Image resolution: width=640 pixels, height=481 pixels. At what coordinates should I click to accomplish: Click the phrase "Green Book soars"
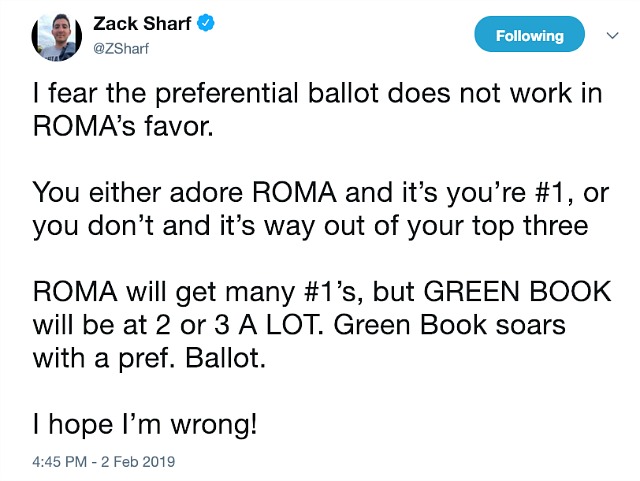pos(450,325)
